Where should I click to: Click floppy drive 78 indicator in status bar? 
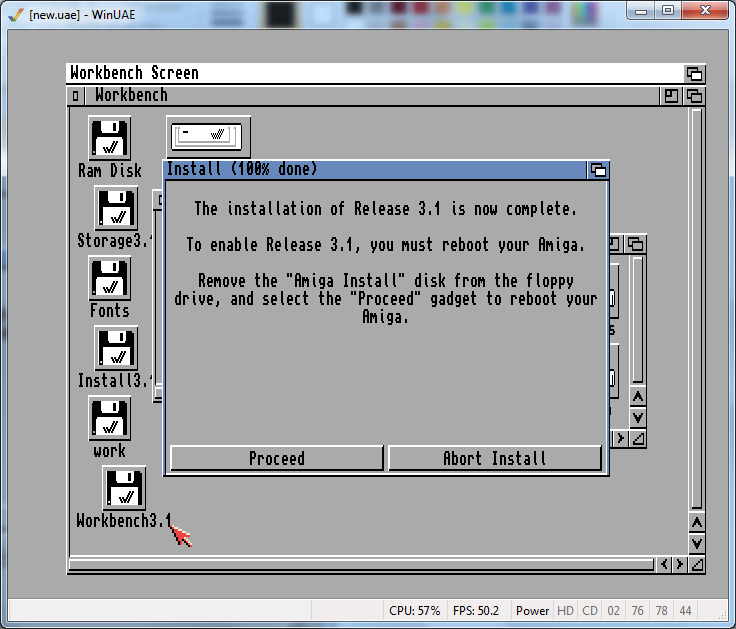661,611
